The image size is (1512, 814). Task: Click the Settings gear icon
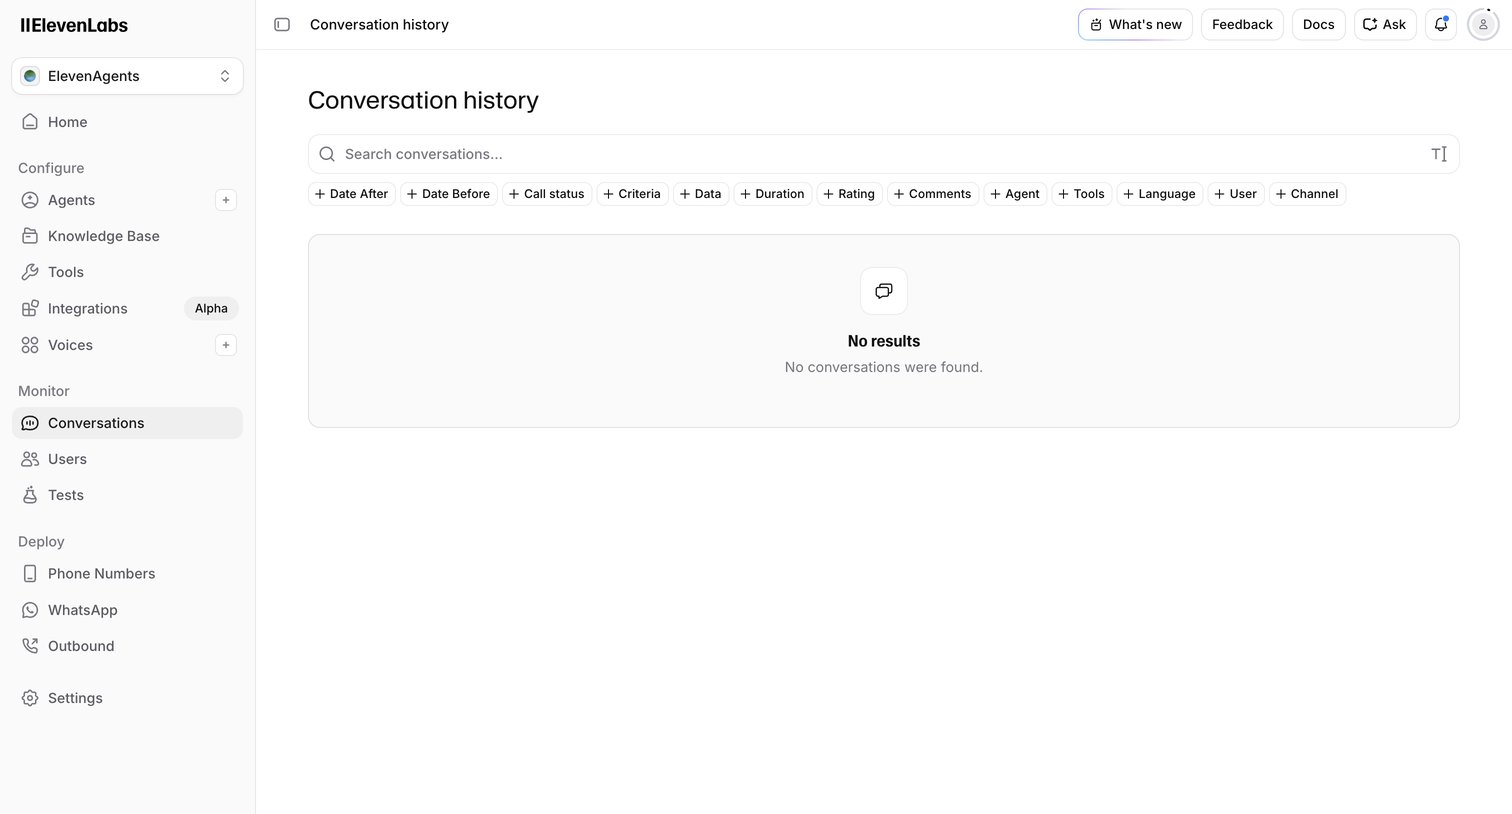click(x=30, y=698)
